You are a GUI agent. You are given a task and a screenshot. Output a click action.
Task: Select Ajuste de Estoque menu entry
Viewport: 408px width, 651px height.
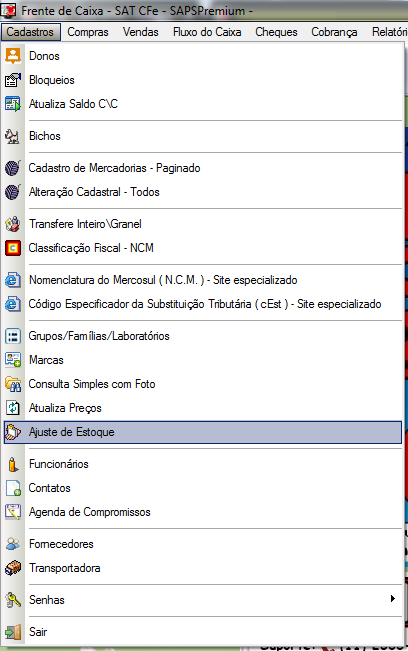[203, 432]
